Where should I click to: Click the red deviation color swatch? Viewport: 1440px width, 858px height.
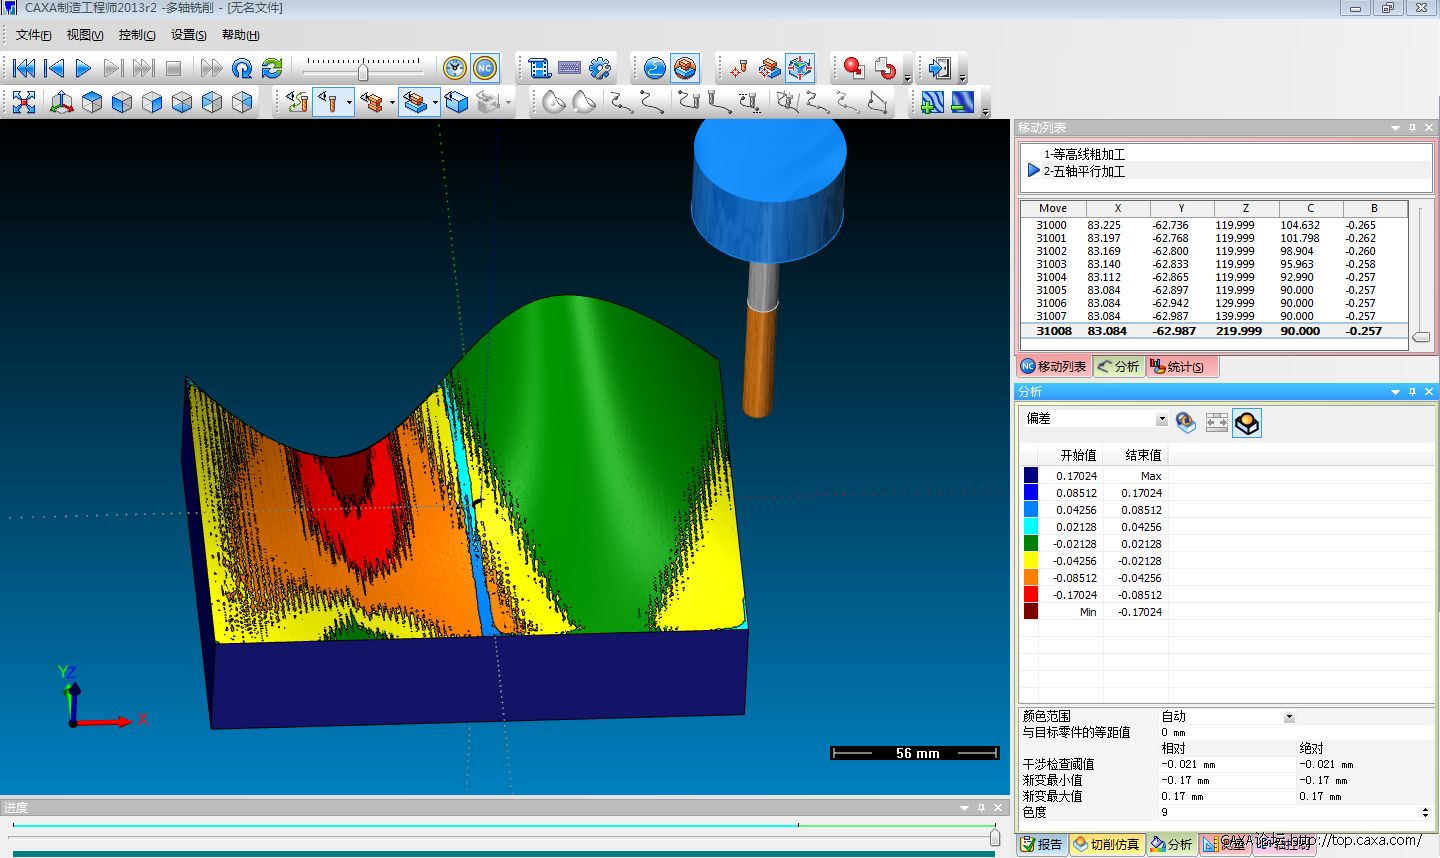(1031, 595)
